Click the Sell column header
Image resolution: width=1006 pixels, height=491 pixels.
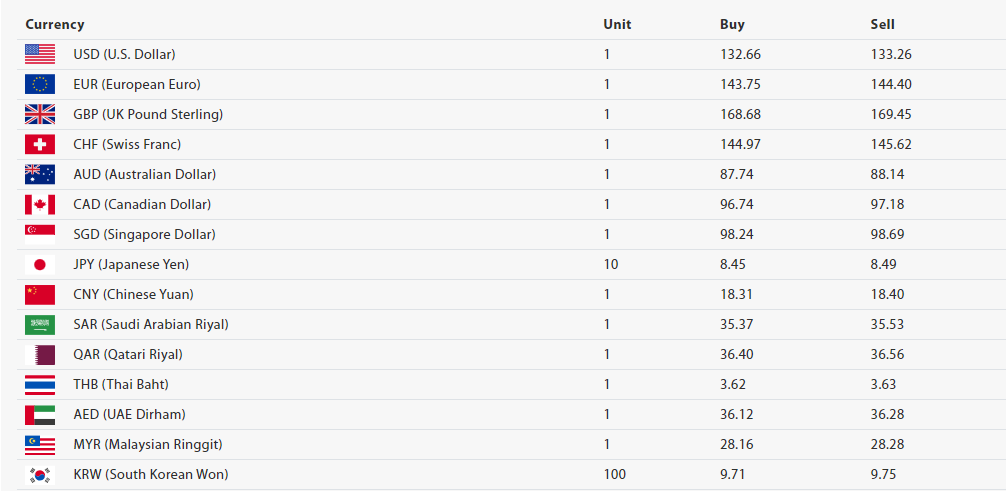coord(883,24)
